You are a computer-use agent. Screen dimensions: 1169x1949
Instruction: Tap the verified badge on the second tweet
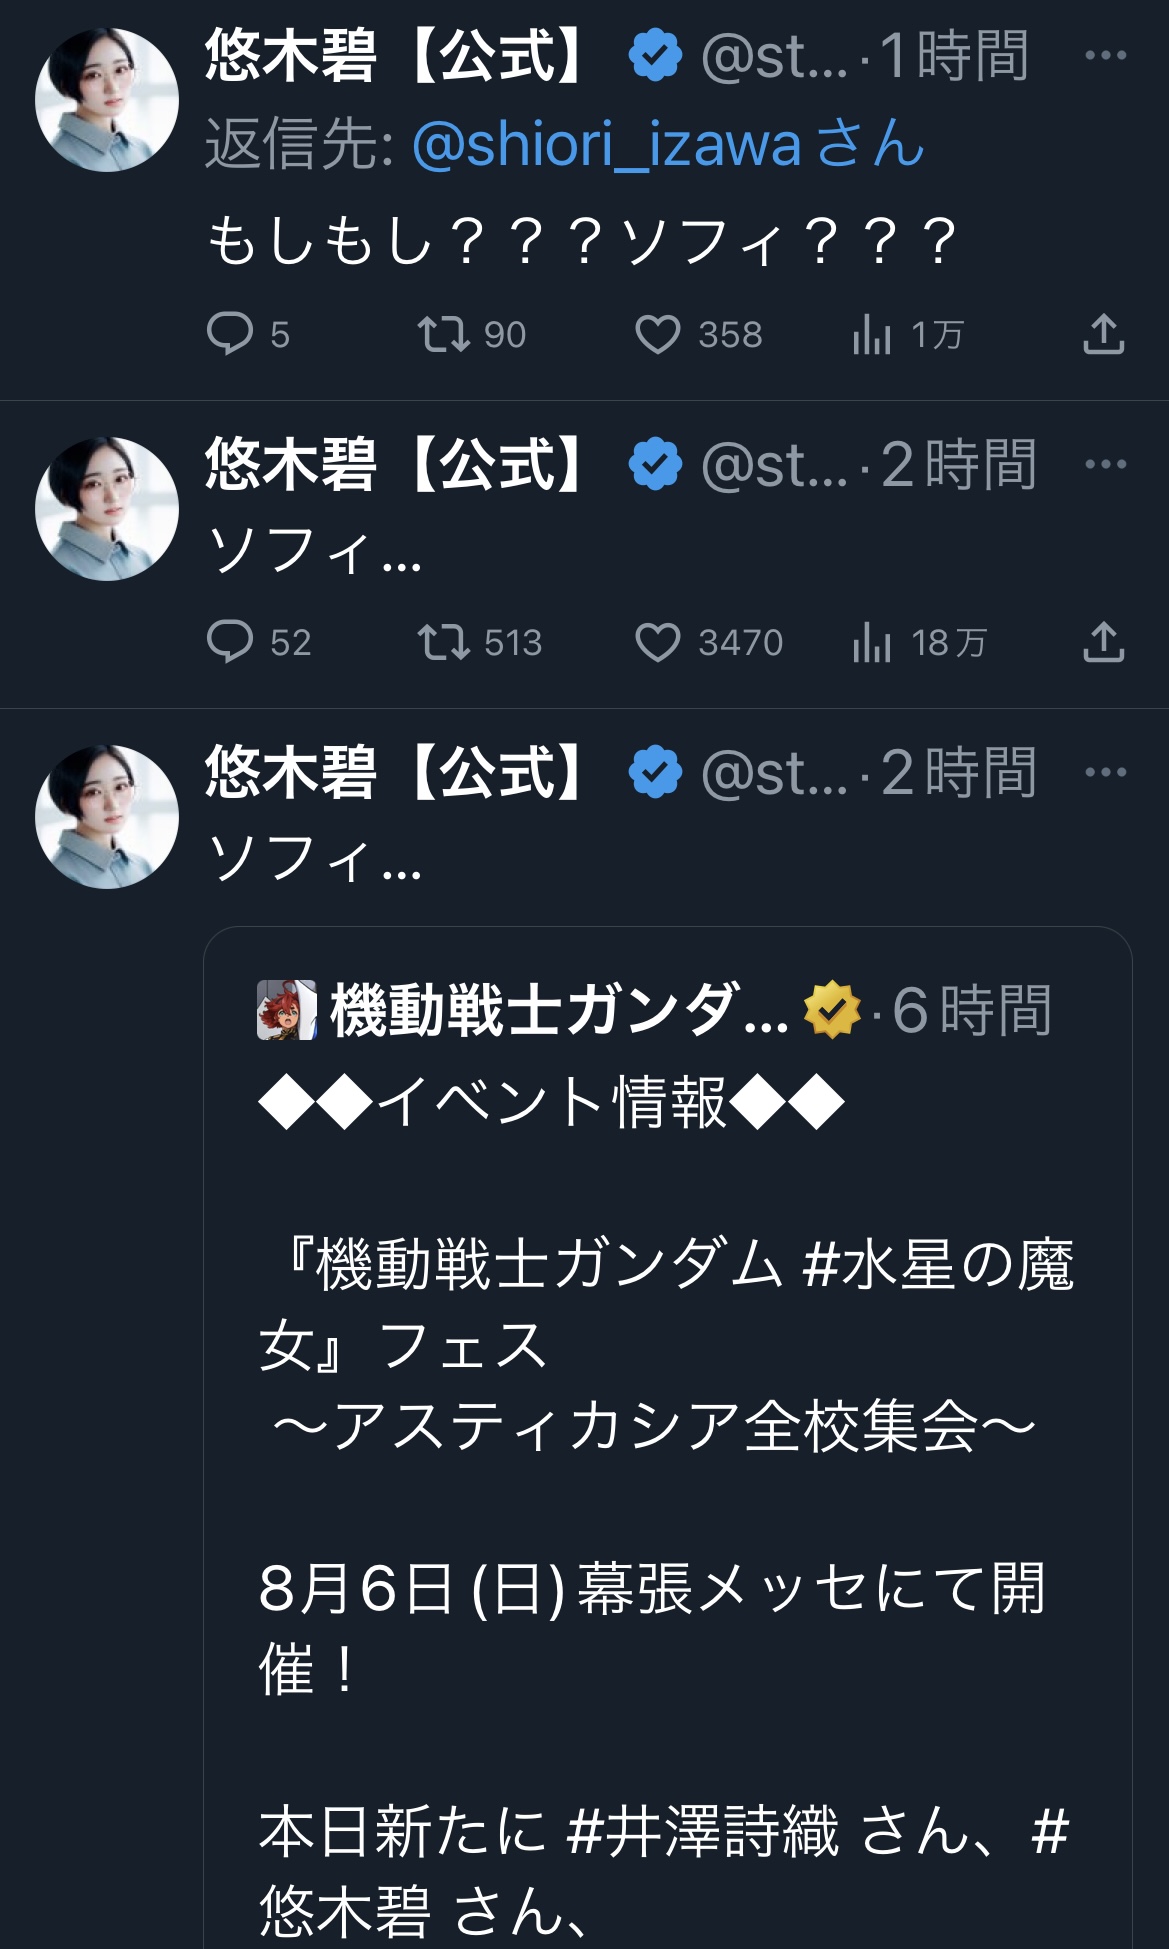coord(655,465)
